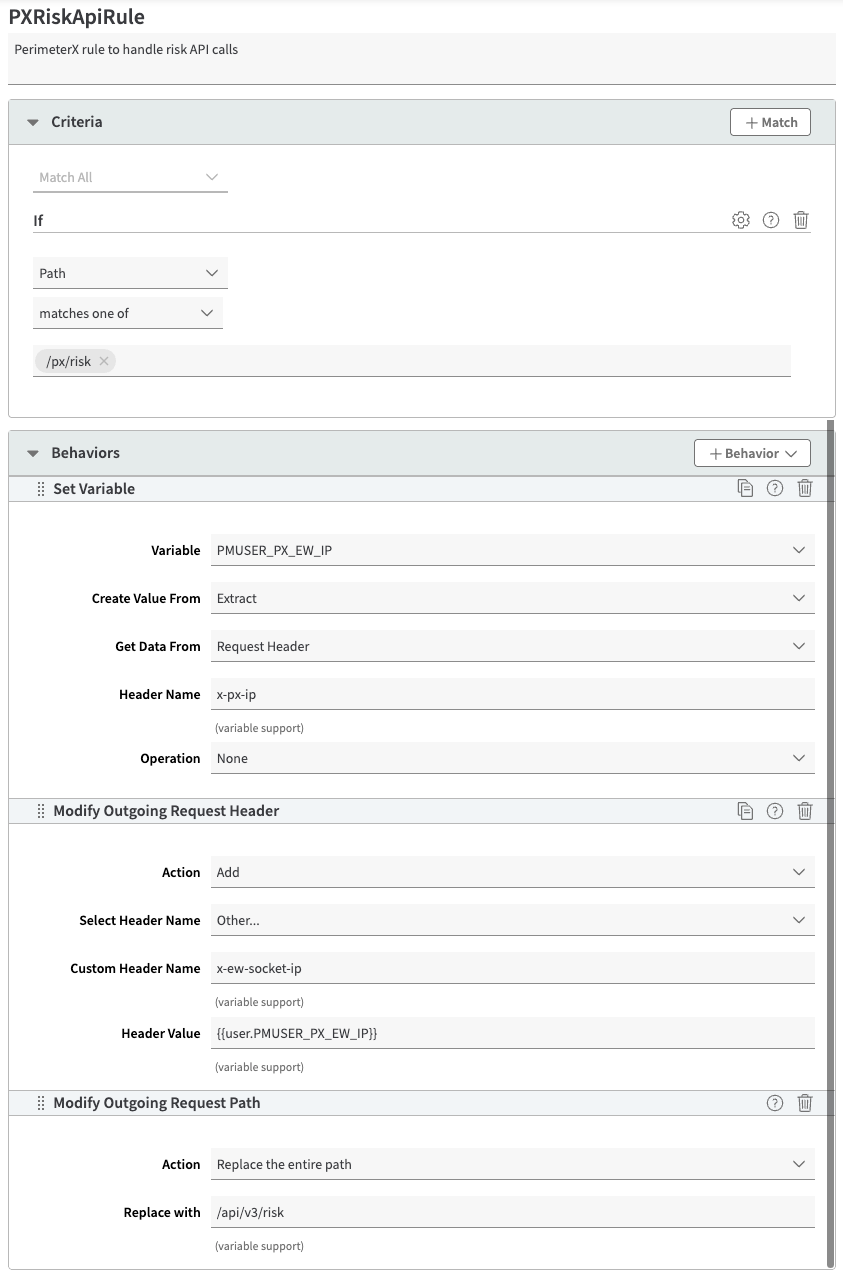Open help for the If criteria
The image size is (843, 1277).
(771, 220)
